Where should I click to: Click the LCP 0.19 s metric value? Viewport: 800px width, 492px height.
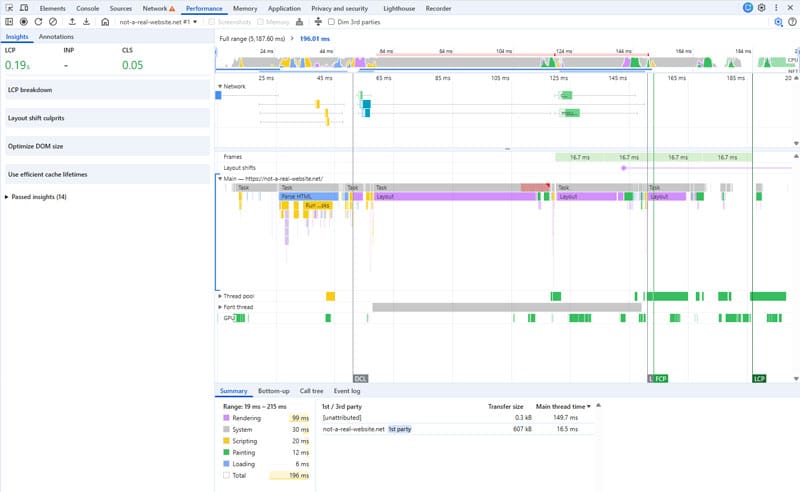coord(17,65)
